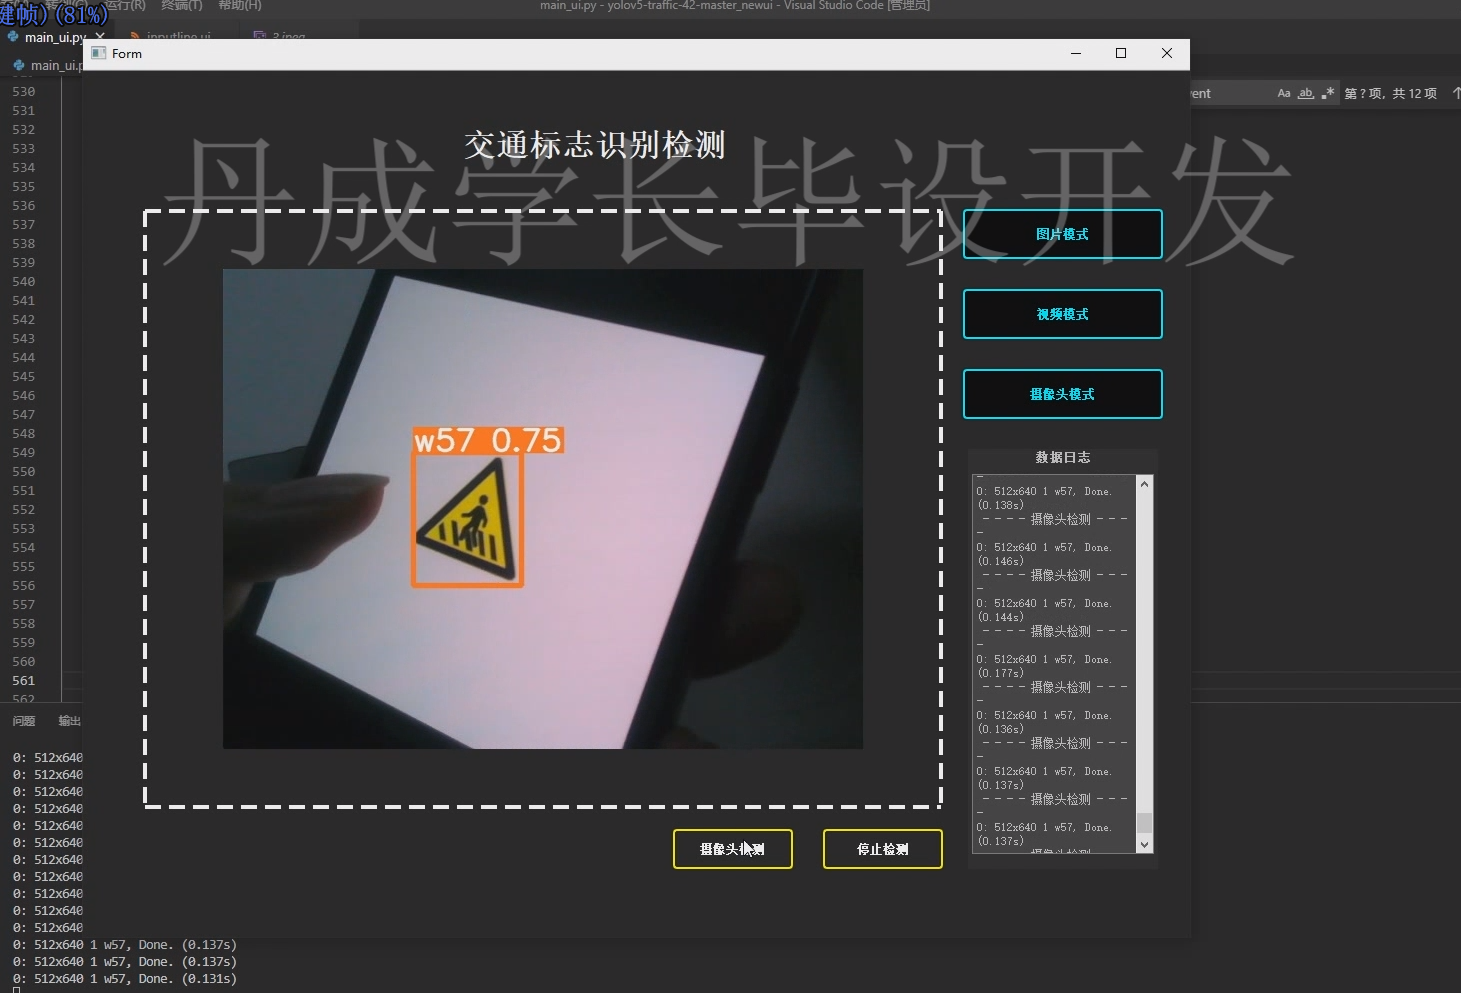Click the Python icon in the breadcrumb

coord(18,65)
